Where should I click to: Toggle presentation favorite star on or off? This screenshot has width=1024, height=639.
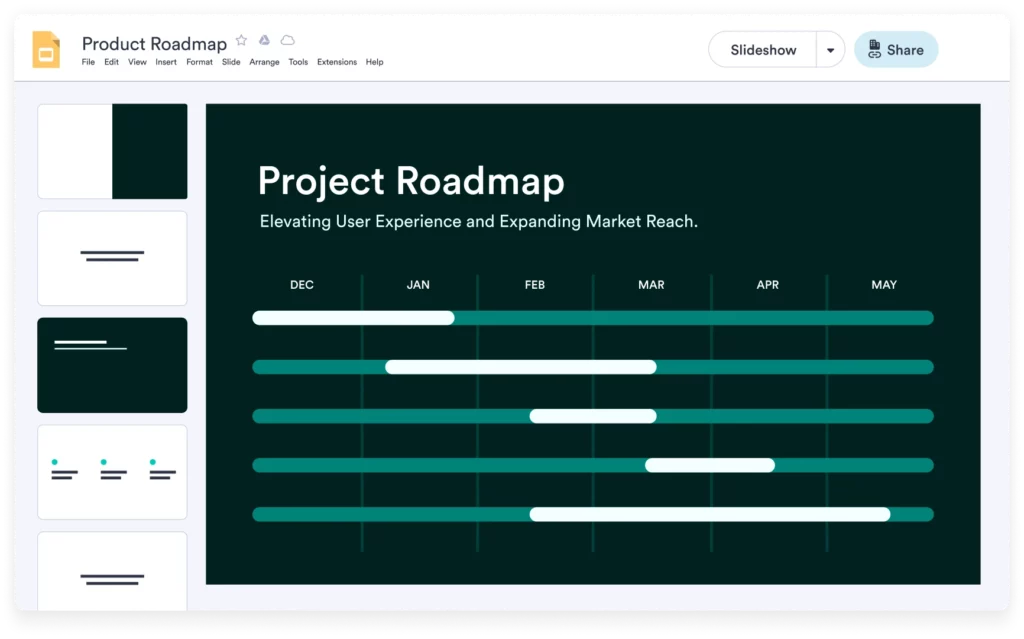click(241, 40)
